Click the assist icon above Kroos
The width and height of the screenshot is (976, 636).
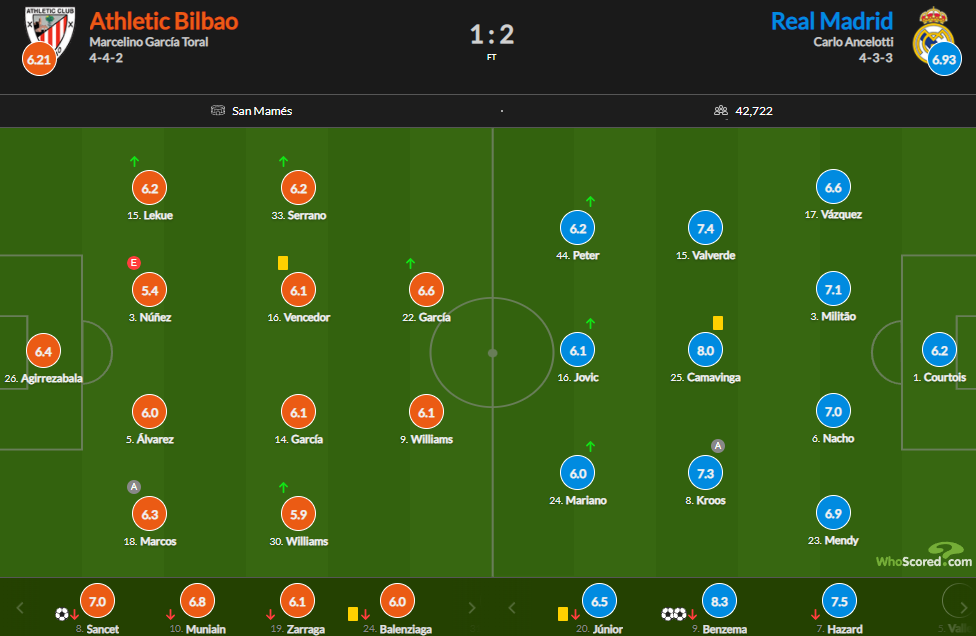[x=718, y=446]
